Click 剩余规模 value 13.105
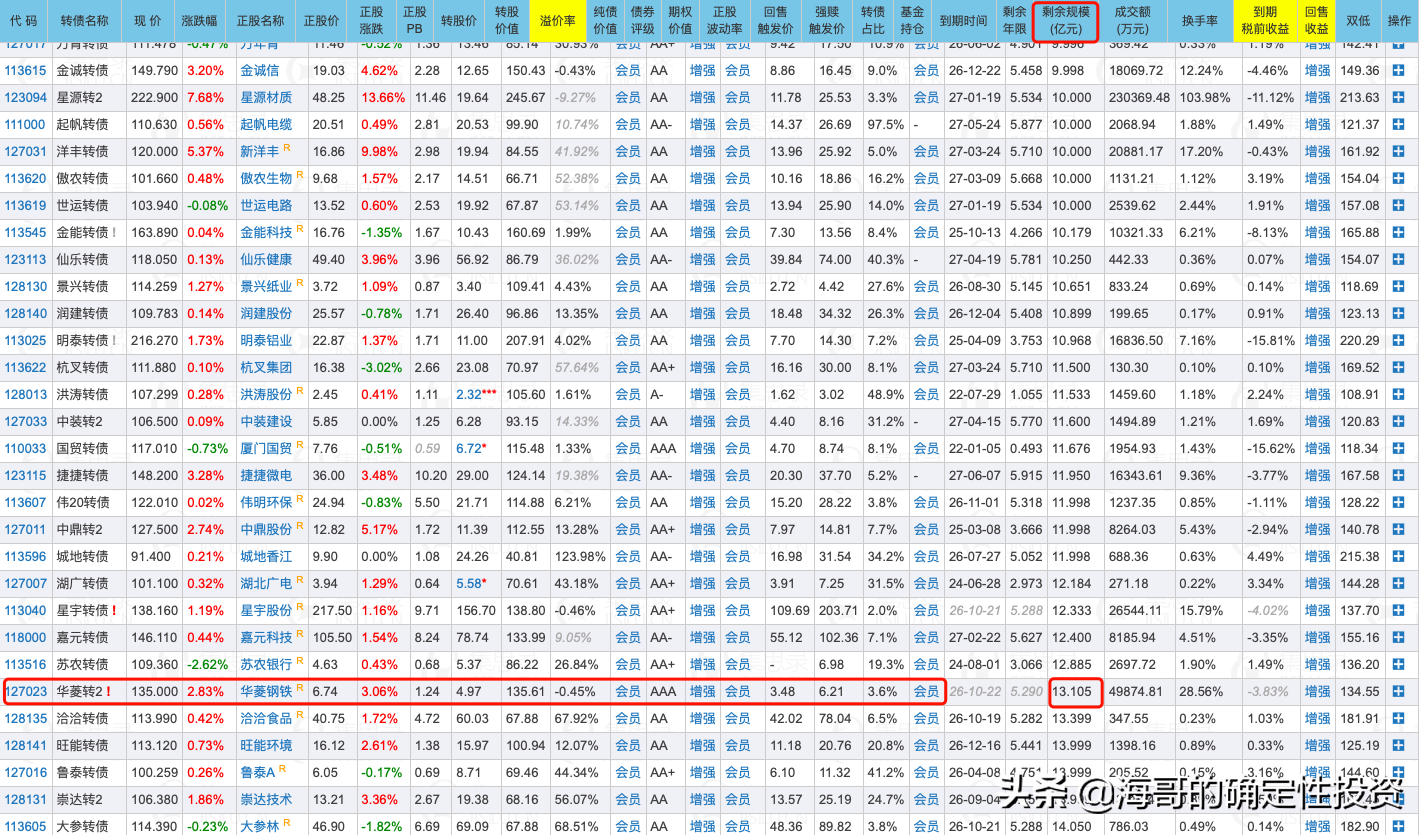The height and width of the screenshot is (835, 1428). point(1072,691)
